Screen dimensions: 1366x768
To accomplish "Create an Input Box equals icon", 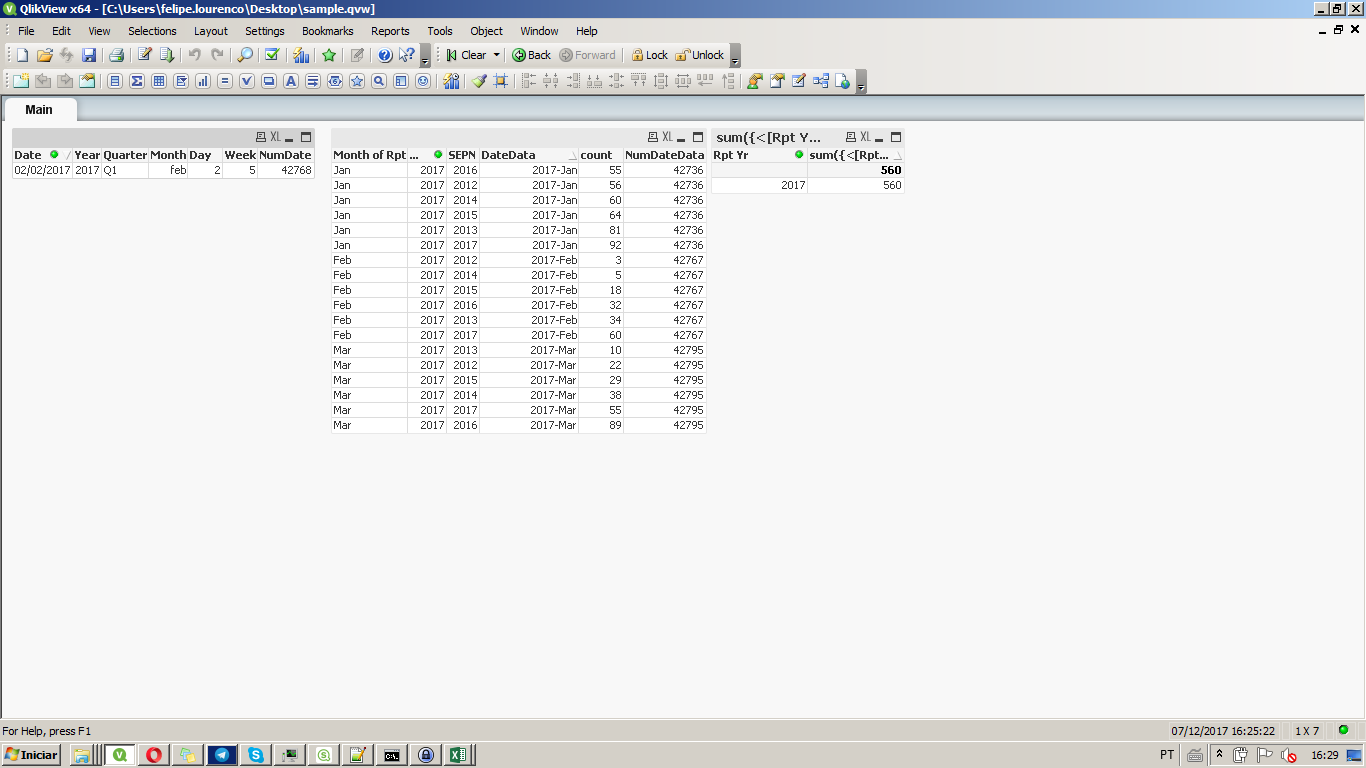I will click(225, 81).
